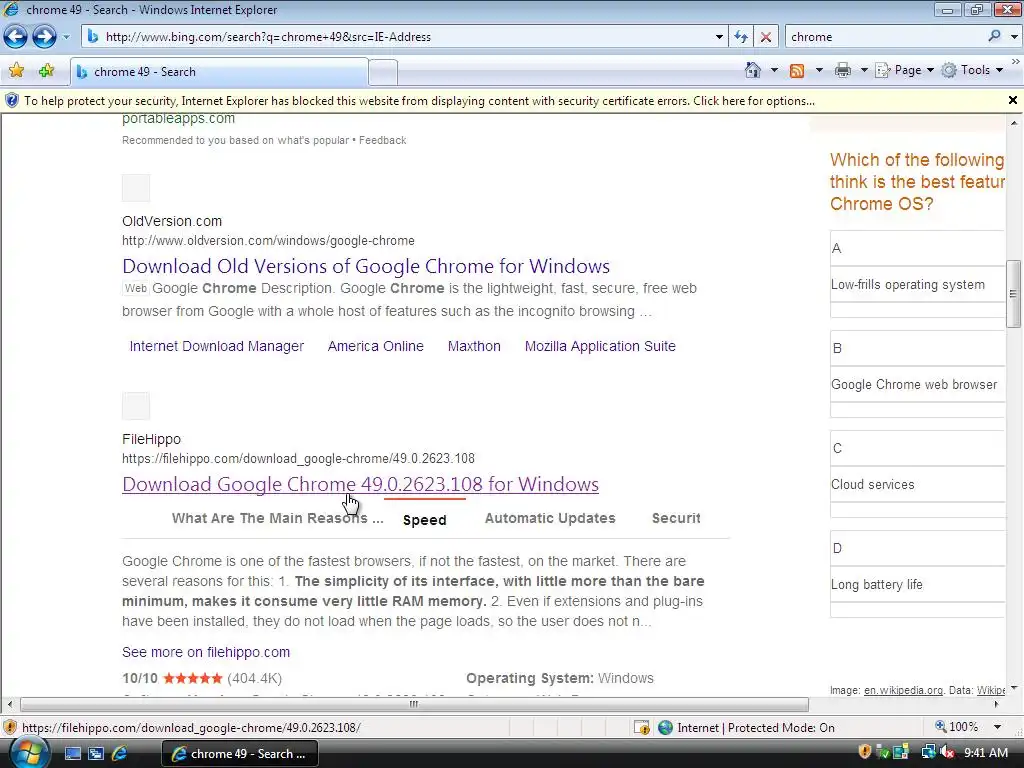Click the security information bar message
Image resolution: width=1024 pixels, height=768 pixels.
point(419,101)
